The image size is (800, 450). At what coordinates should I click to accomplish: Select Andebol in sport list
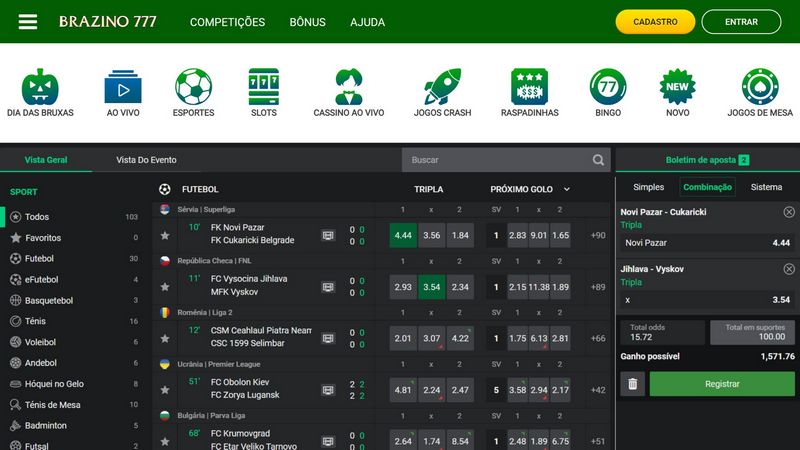coord(74,363)
